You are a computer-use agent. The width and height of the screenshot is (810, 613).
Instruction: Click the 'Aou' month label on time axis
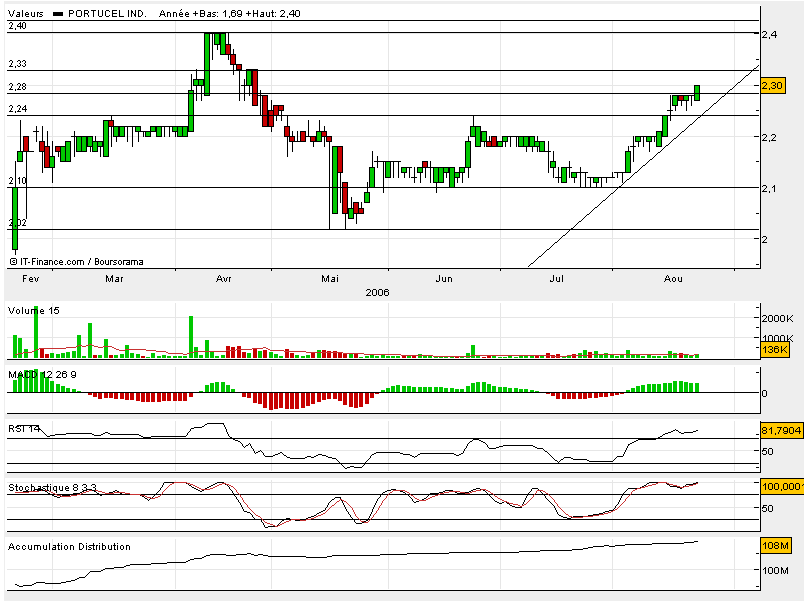point(673,279)
